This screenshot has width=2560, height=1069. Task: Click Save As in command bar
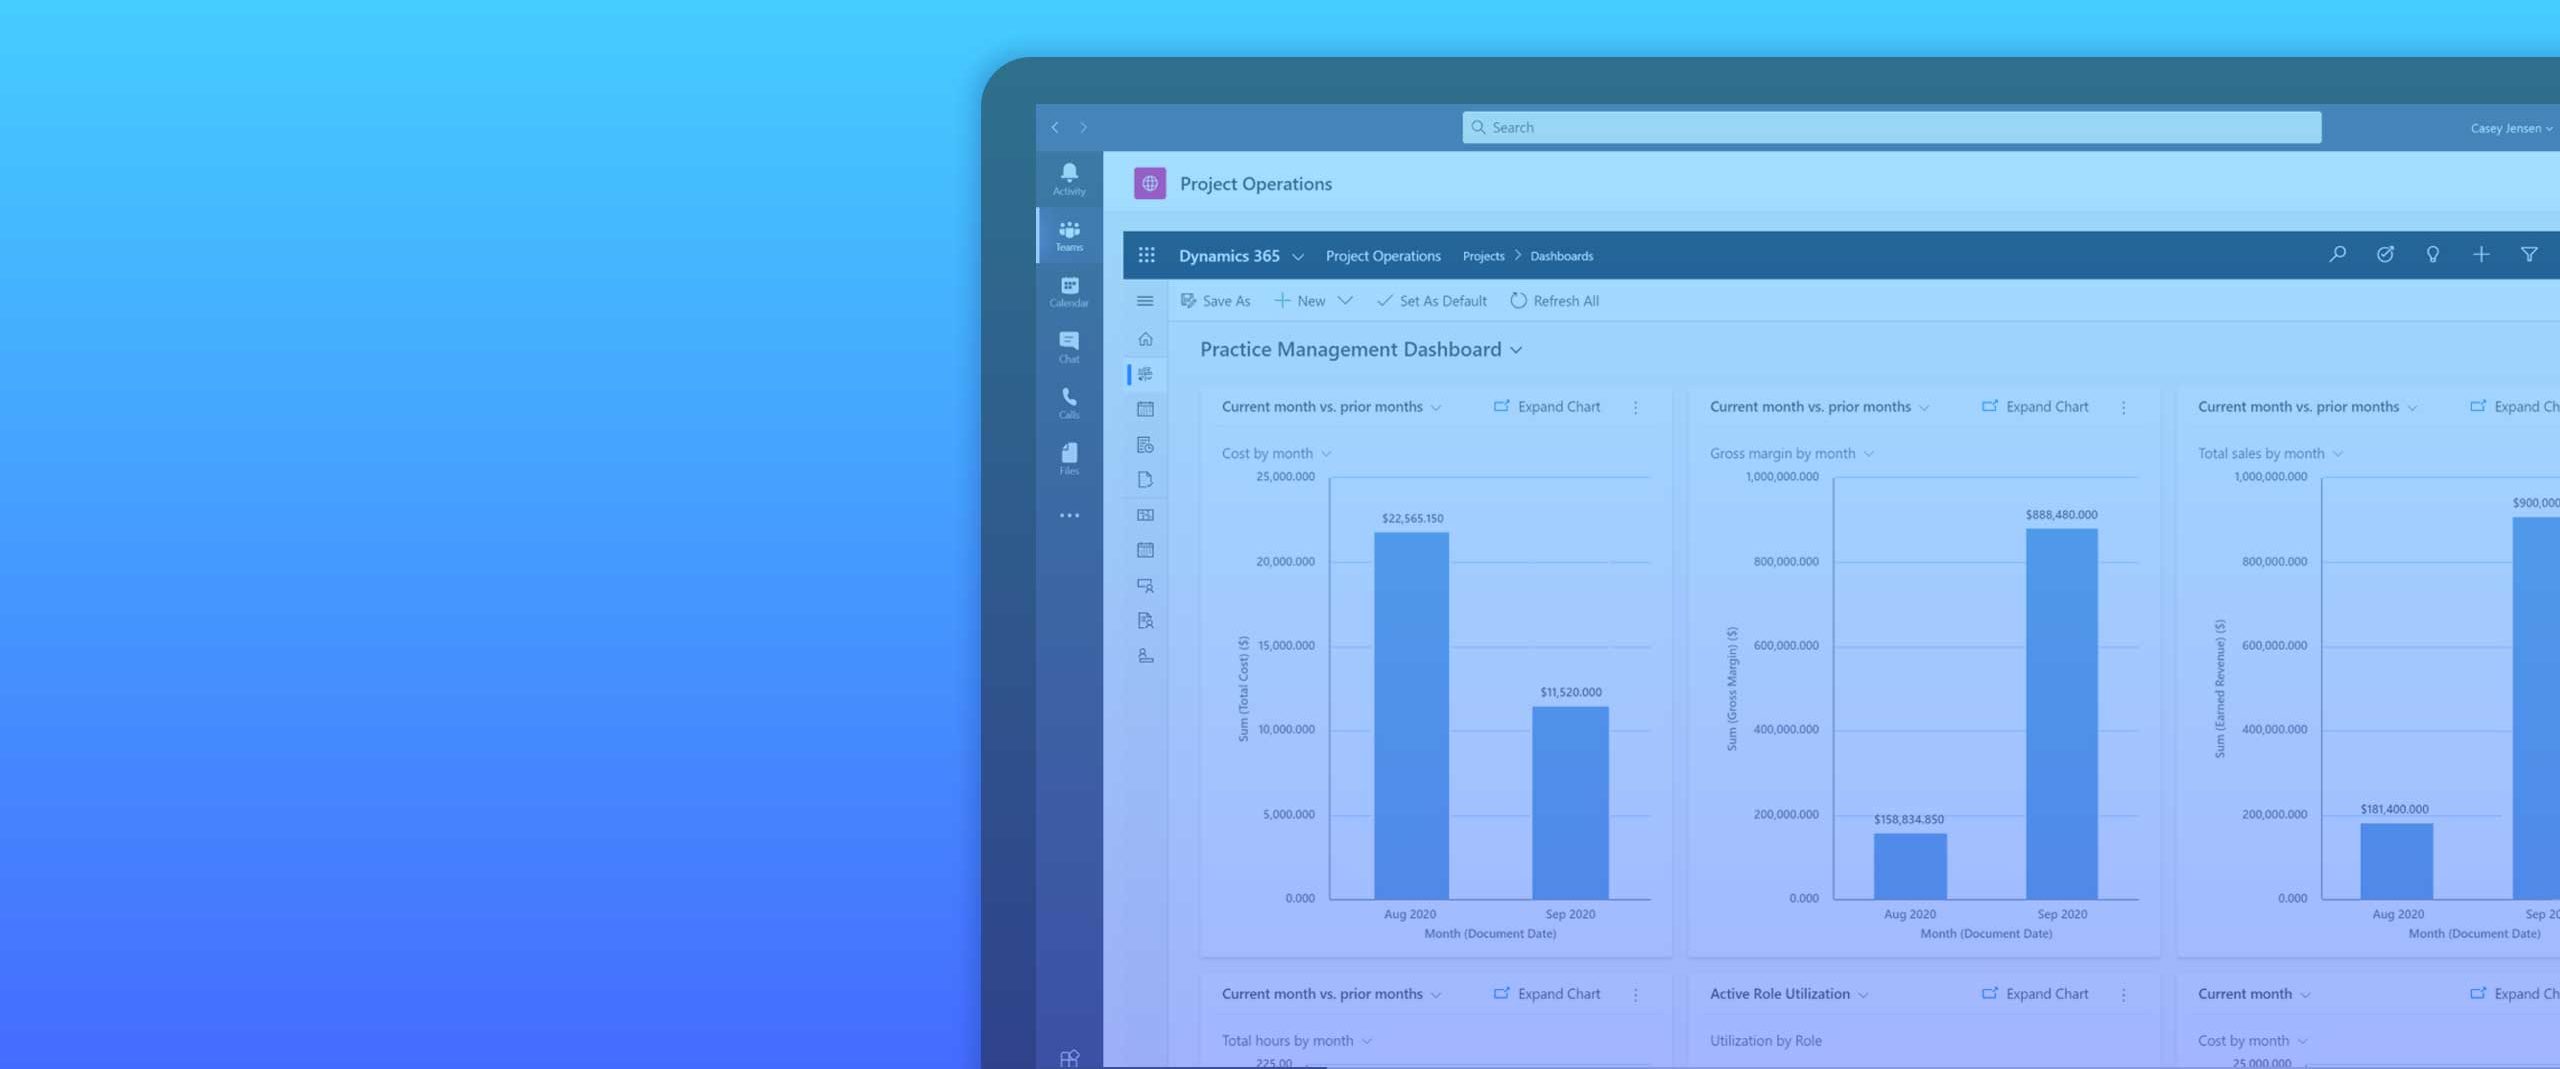click(x=1215, y=300)
